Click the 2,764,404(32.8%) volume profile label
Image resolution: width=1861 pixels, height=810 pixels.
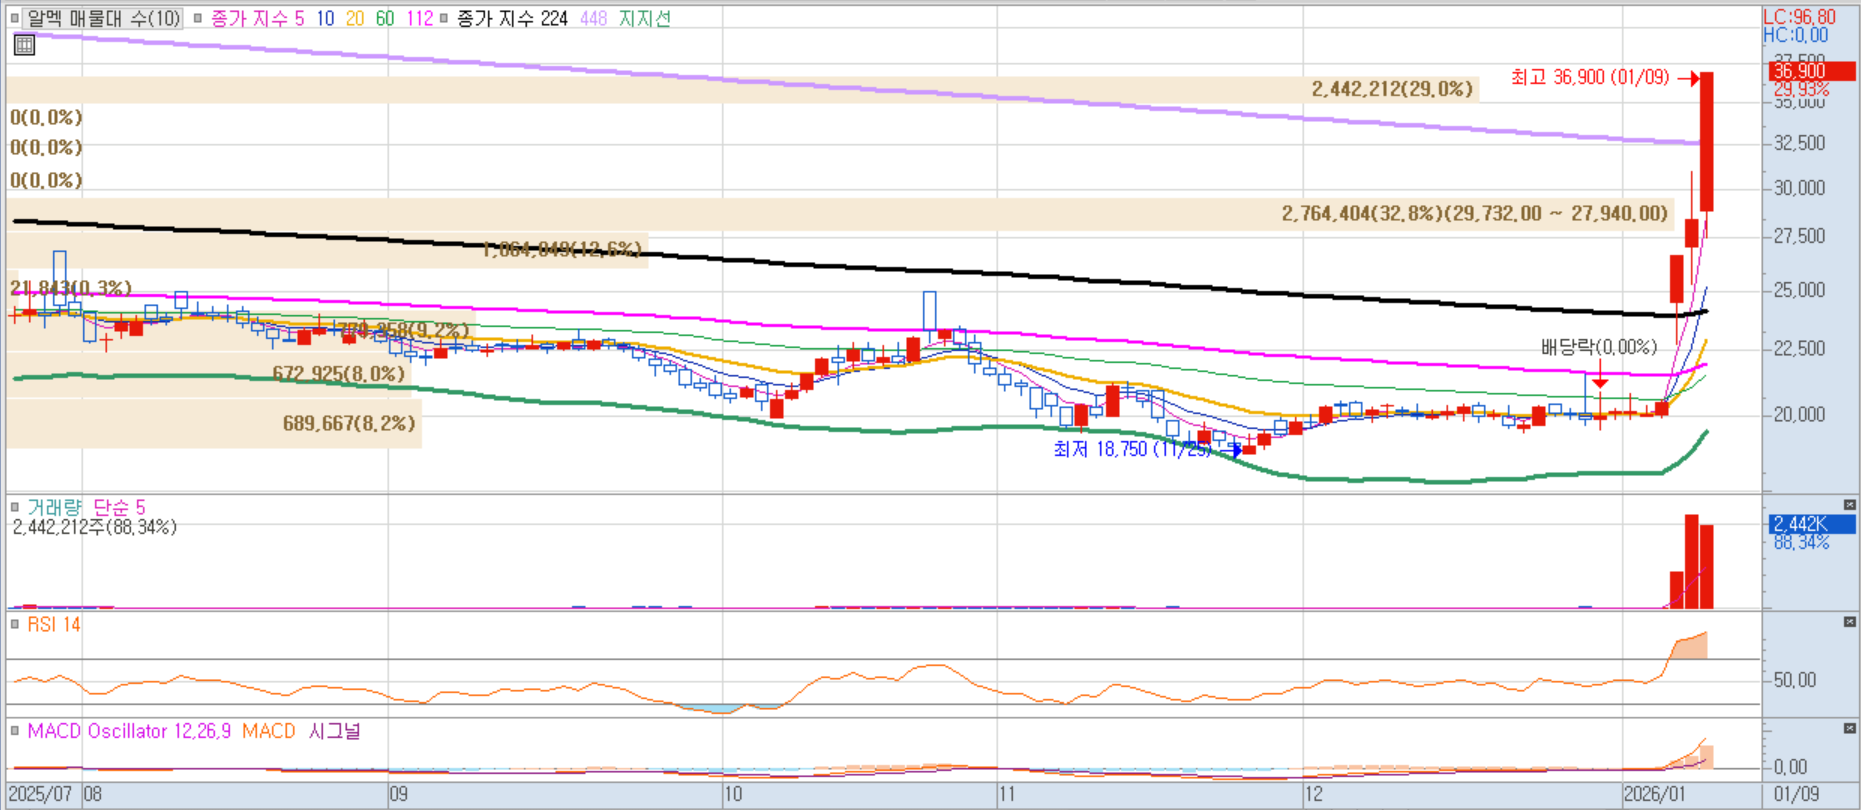click(x=1475, y=213)
